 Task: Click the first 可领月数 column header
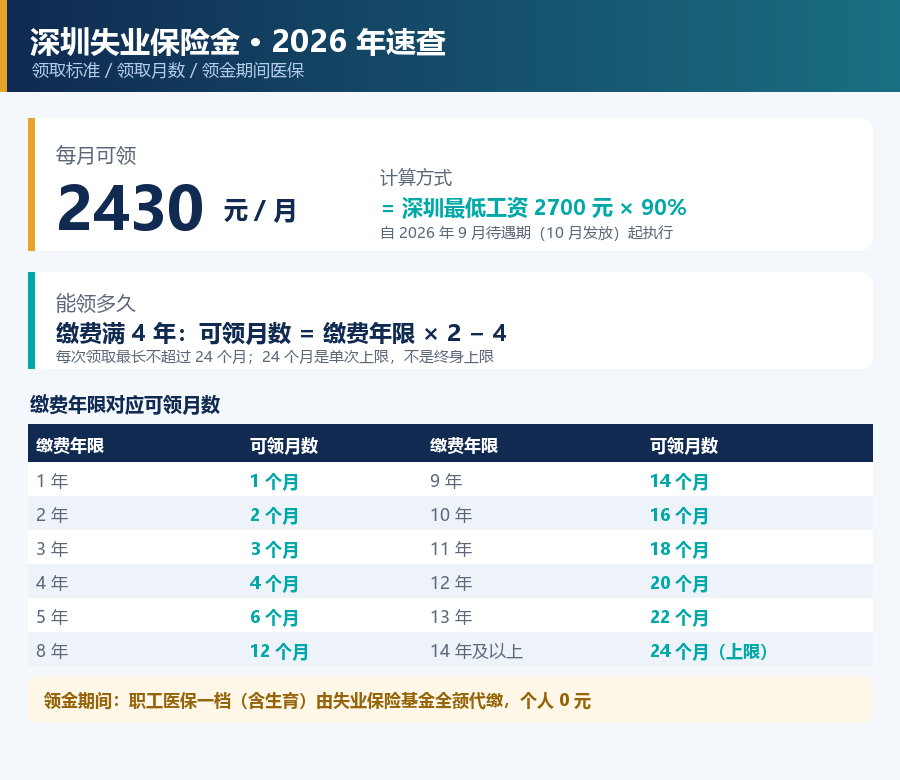point(284,445)
